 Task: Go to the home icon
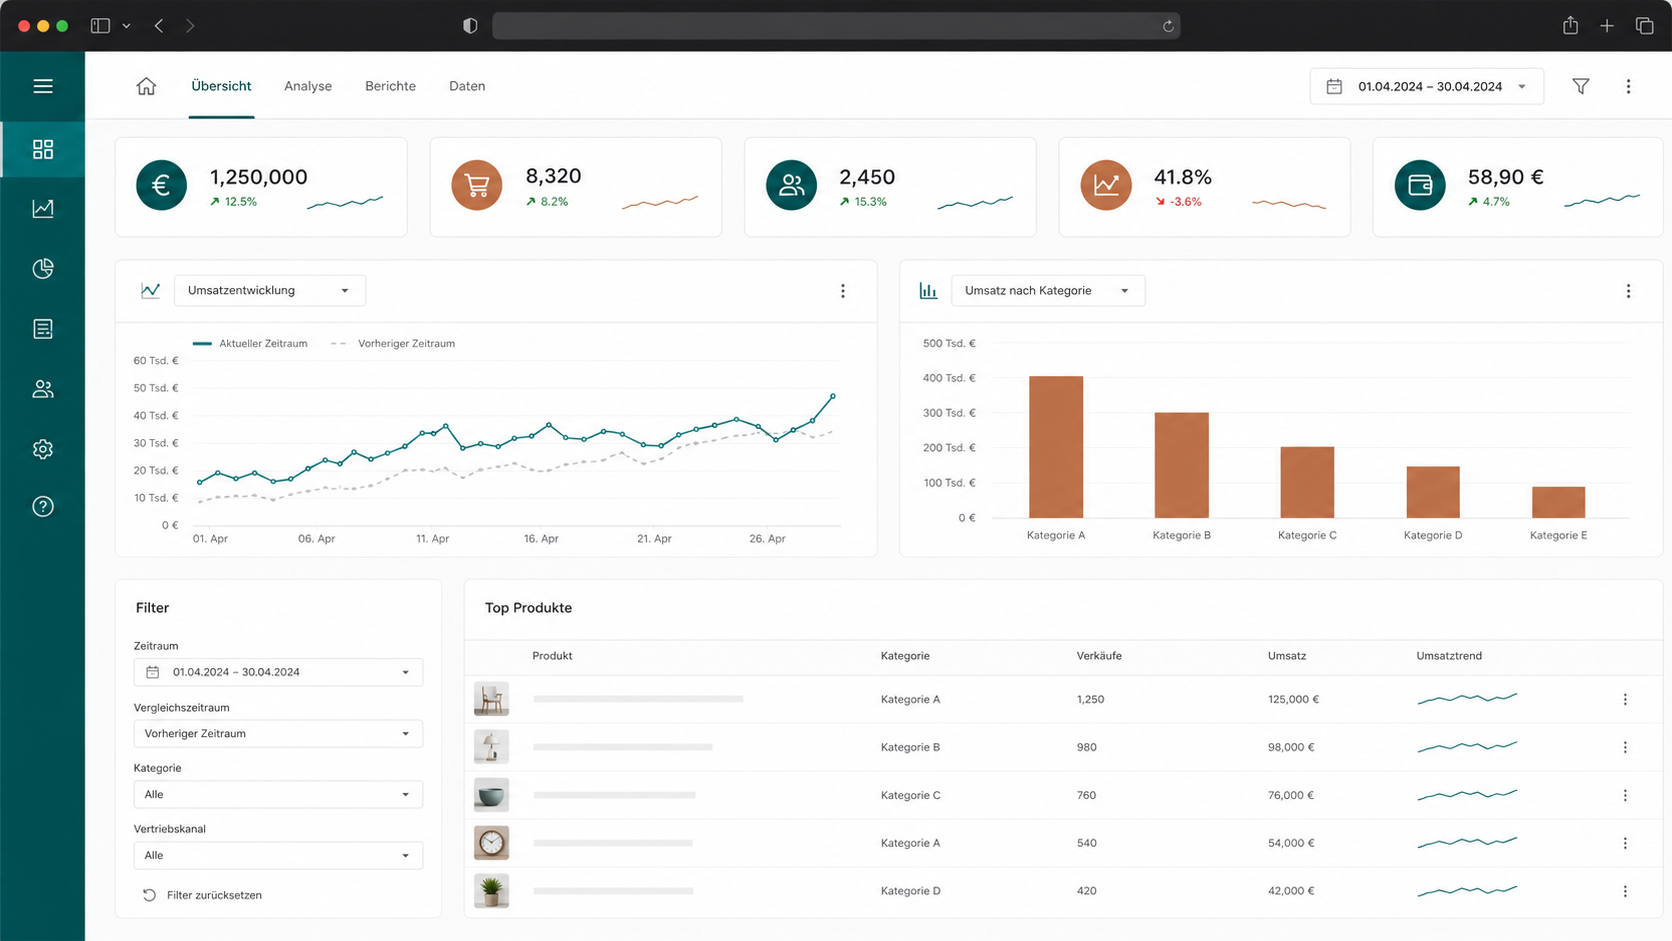click(146, 86)
